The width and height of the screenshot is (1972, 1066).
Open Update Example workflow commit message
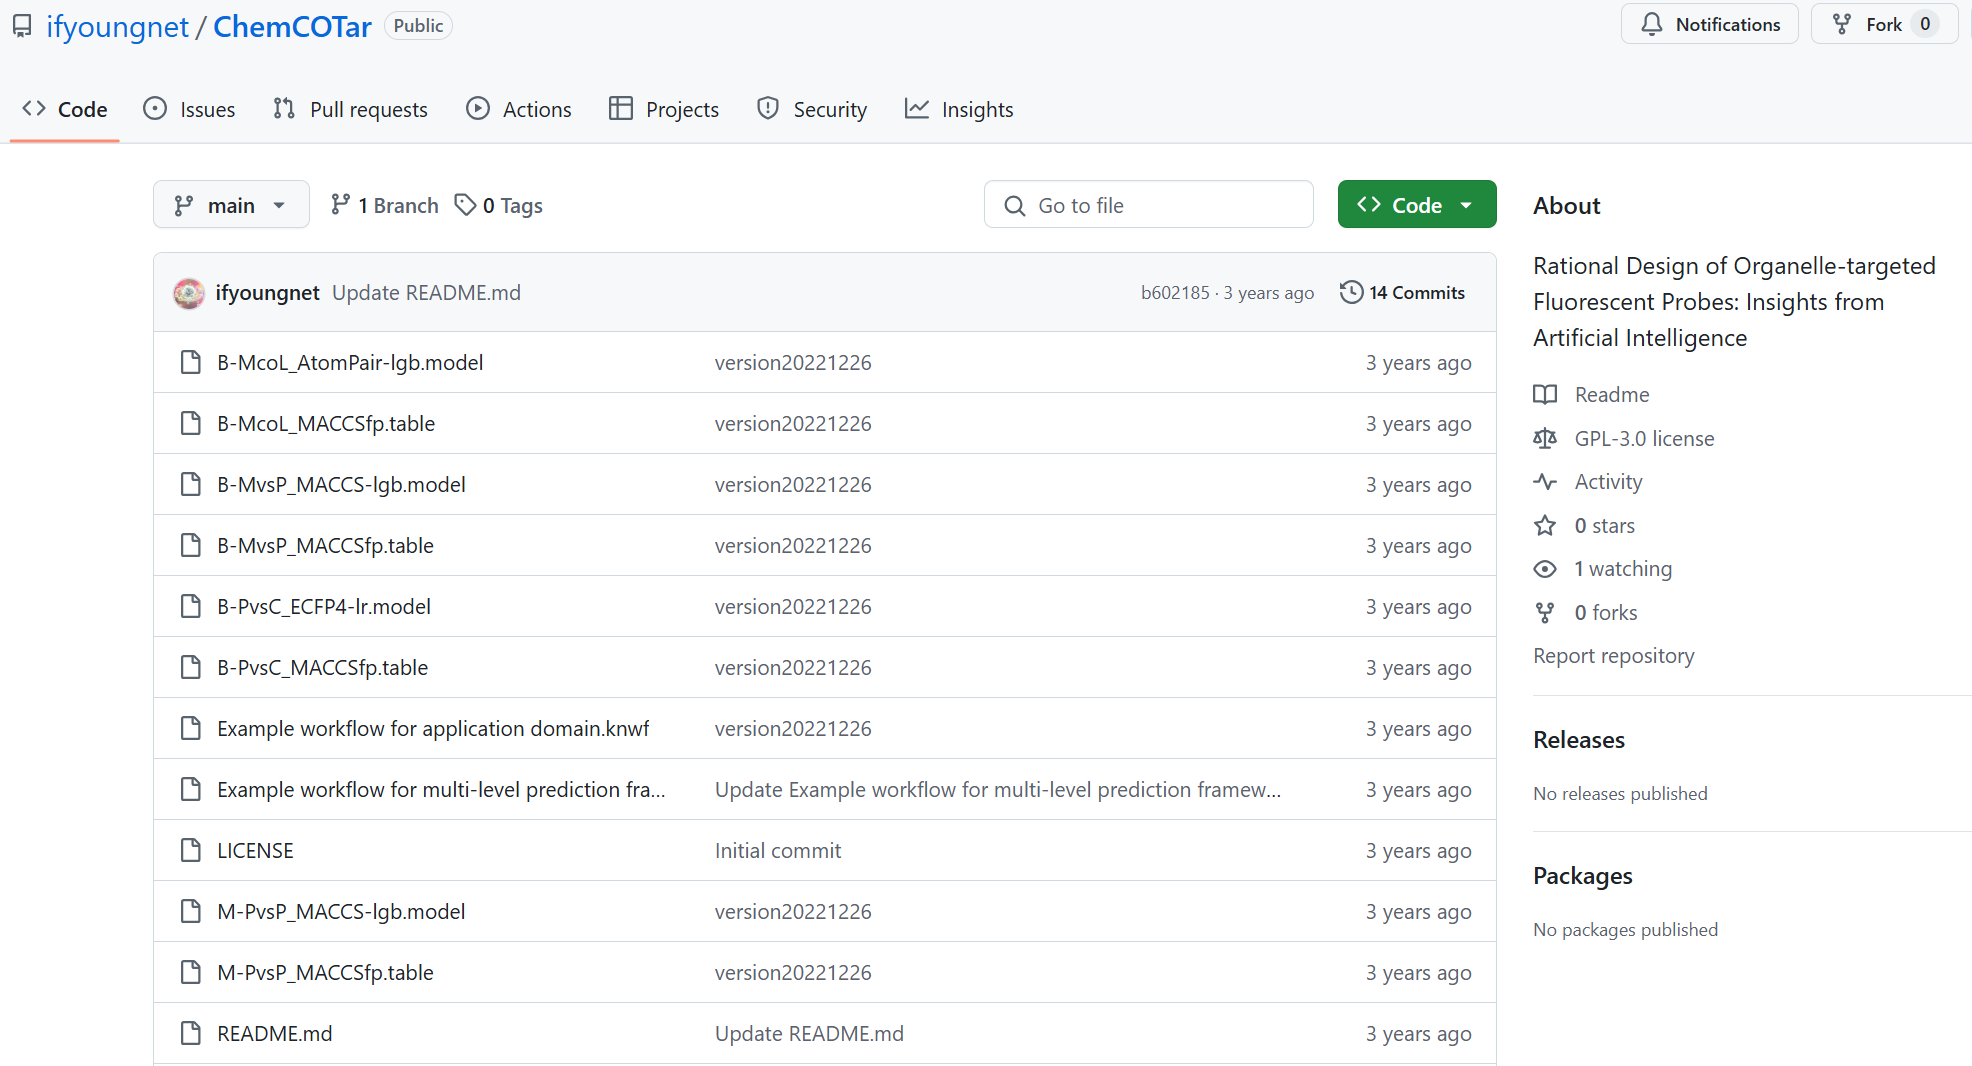pos(997,789)
